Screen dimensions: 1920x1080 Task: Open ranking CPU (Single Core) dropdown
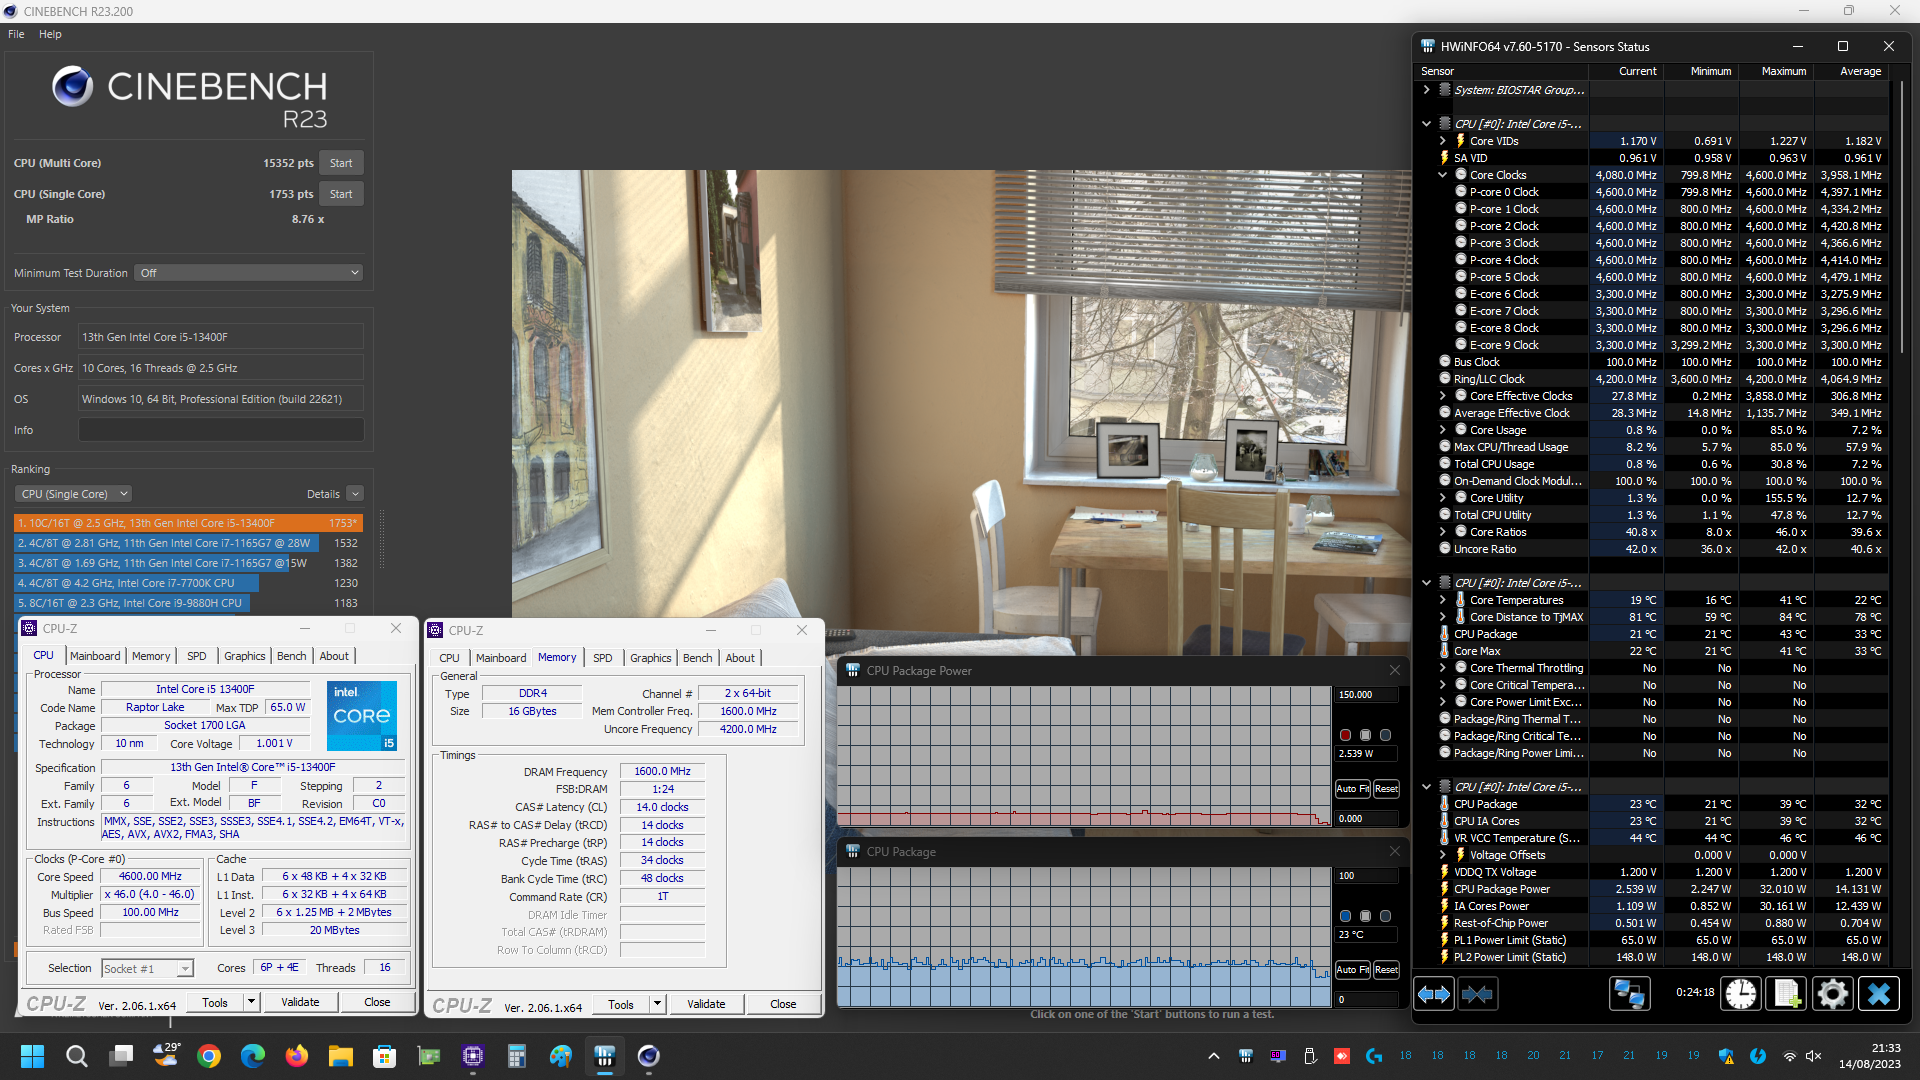[73, 494]
